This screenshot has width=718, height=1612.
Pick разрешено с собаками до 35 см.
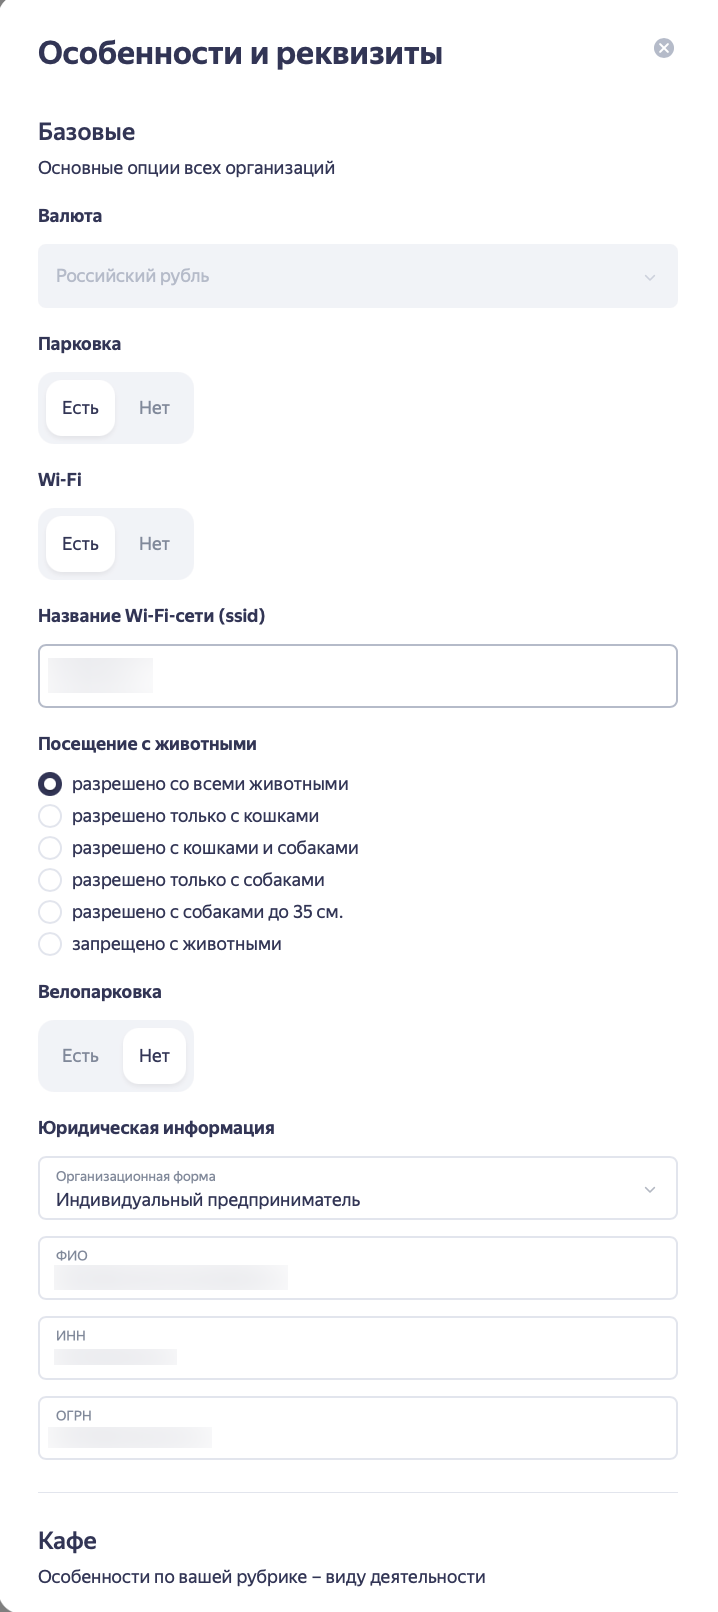point(50,912)
